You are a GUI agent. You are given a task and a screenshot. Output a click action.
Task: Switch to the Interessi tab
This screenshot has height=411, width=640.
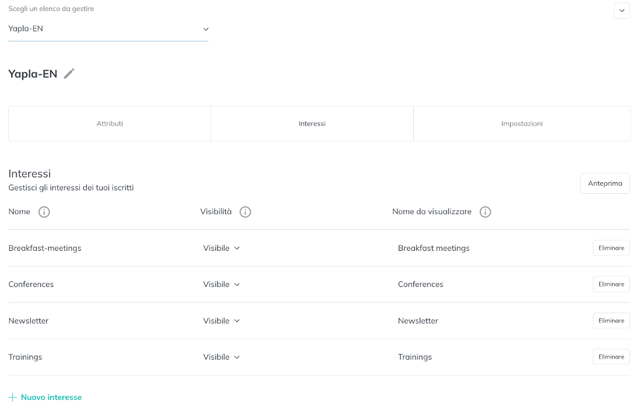tap(312, 124)
